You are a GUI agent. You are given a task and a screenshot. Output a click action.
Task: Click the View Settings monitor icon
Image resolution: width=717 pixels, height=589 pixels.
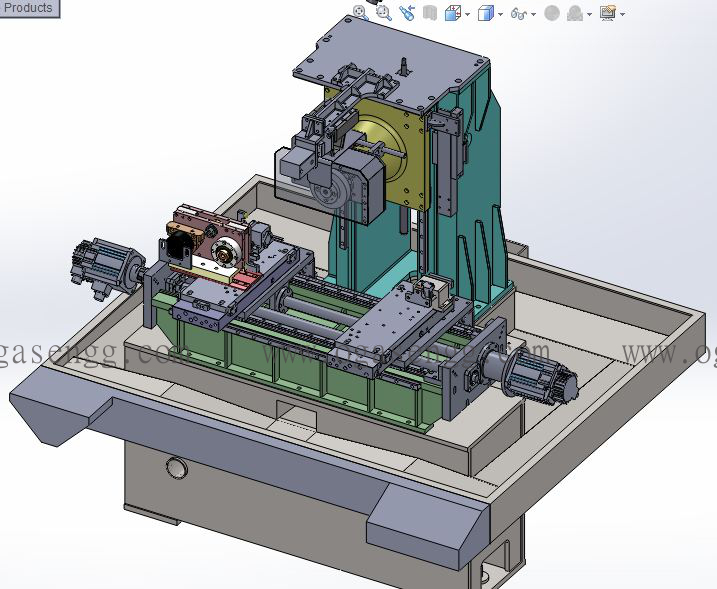coord(607,14)
